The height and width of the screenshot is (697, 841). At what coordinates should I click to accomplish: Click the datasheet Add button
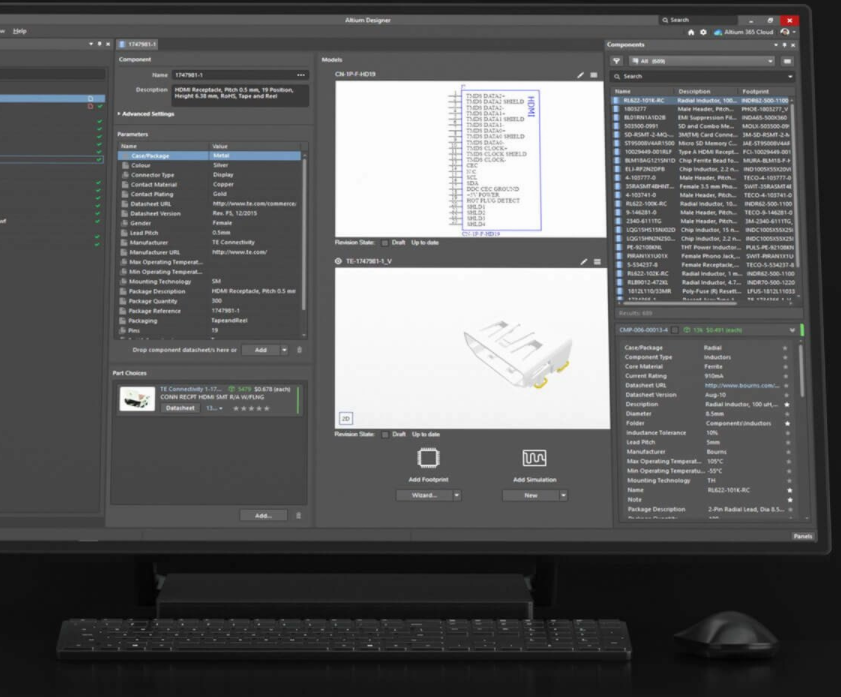coord(261,350)
